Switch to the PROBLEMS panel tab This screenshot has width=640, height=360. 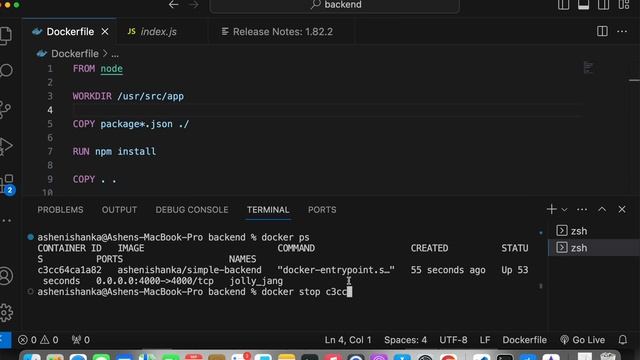coord(60,210)
